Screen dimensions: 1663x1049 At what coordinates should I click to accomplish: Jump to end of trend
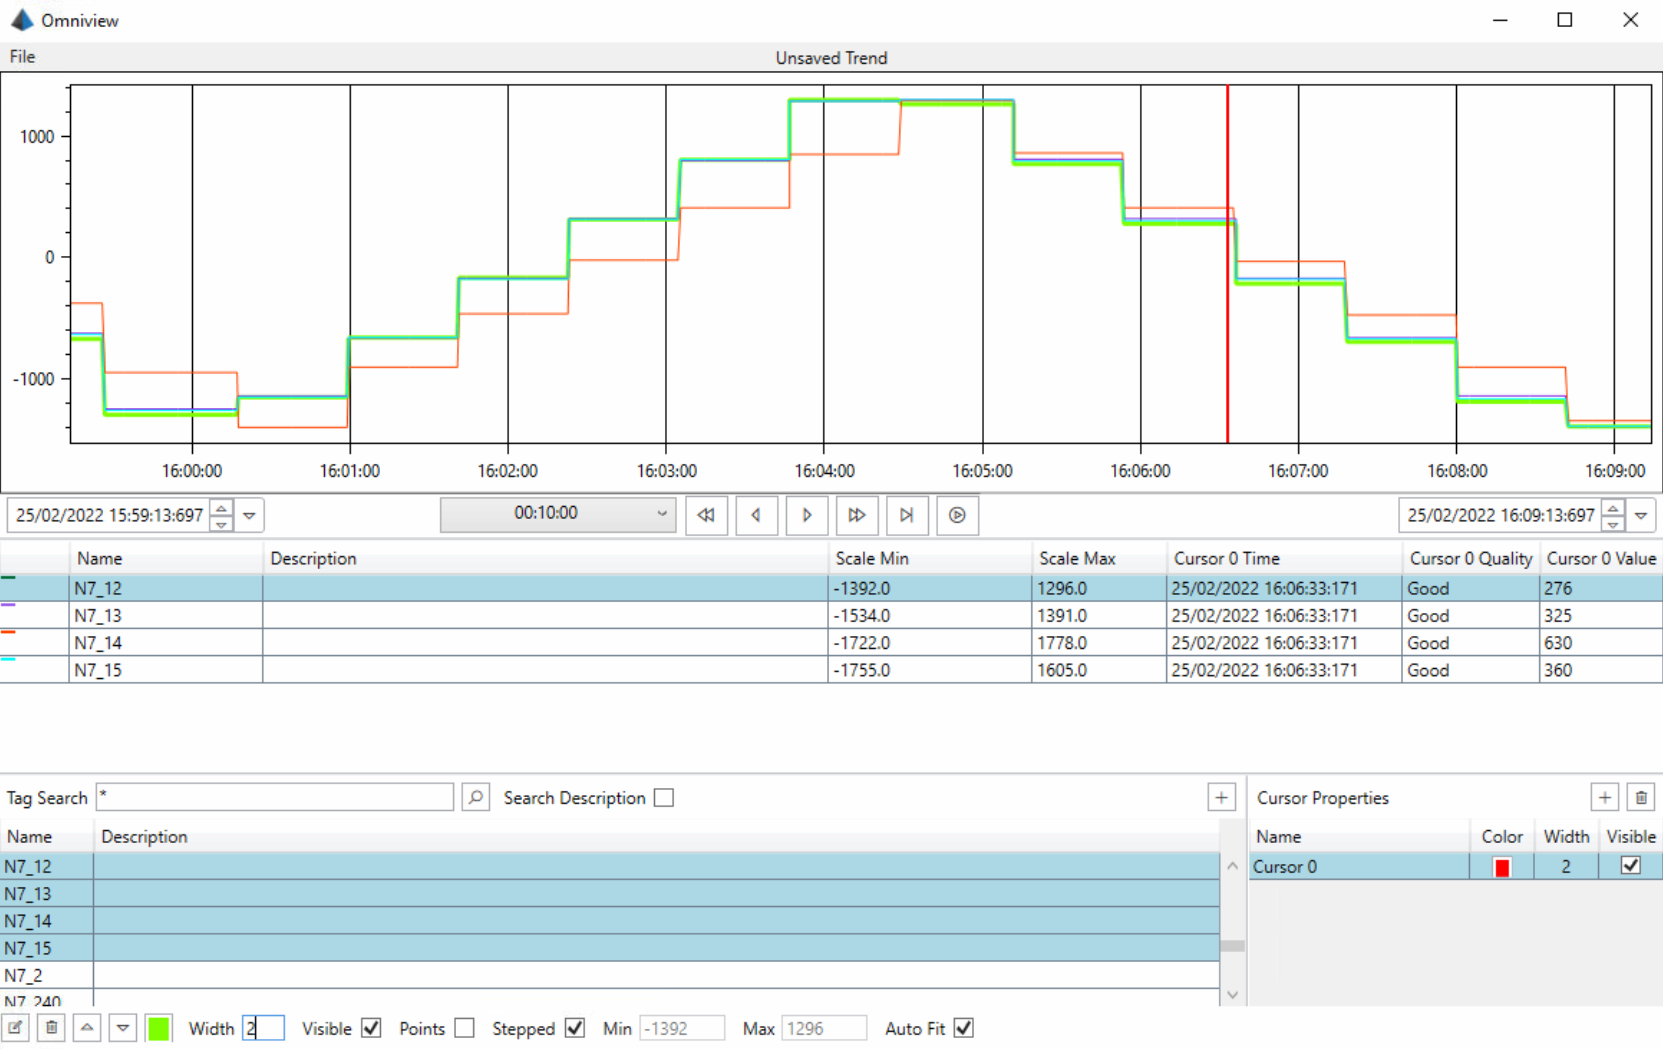click(907, 515)
